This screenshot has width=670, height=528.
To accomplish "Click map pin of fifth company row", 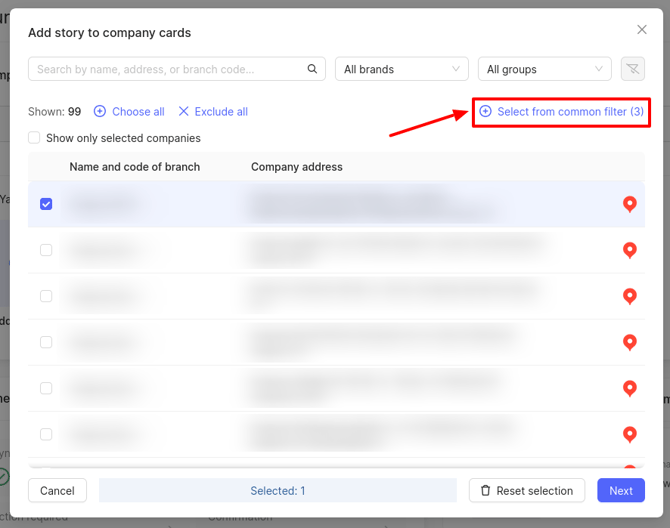I will pos(630,388).
